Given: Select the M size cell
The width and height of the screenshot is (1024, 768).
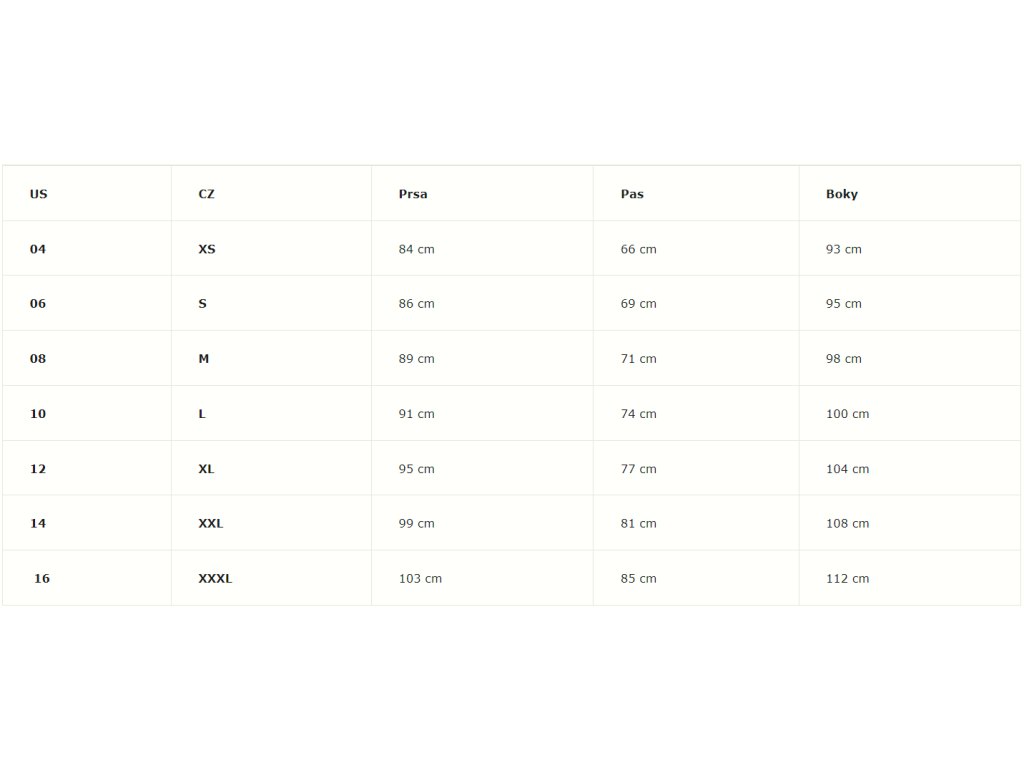Looking at the screenshot, I should point(204,359).
